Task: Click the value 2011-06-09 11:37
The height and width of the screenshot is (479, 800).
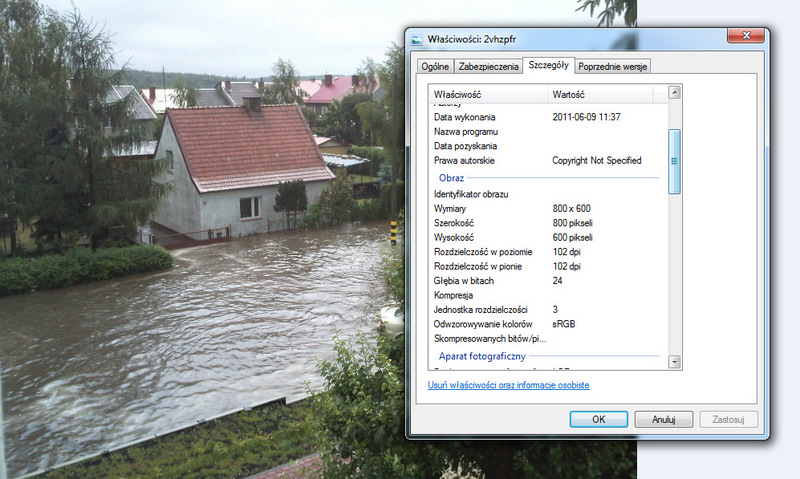Action: coord(586,117)
